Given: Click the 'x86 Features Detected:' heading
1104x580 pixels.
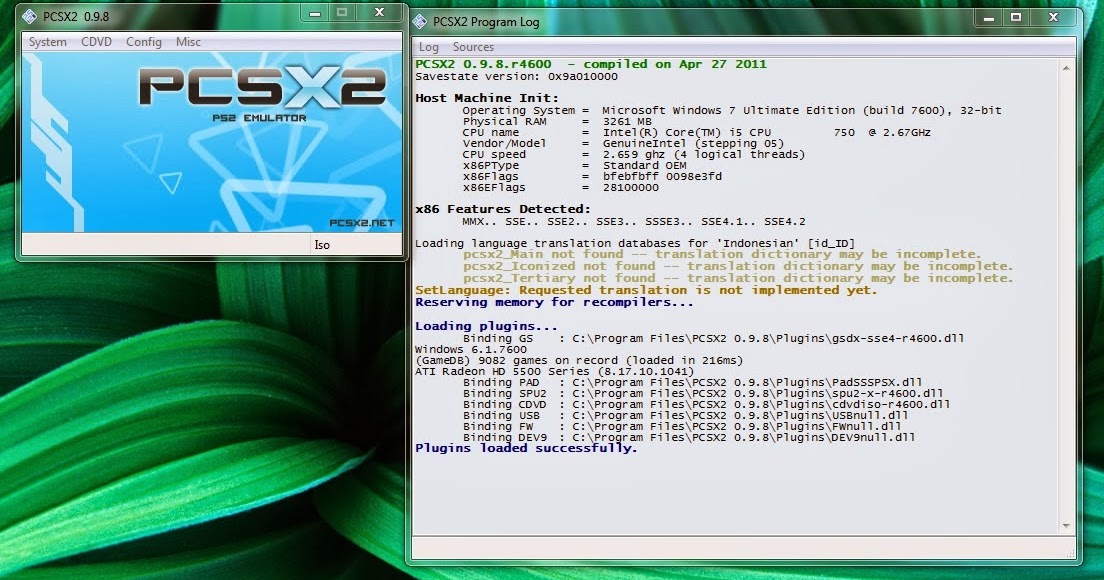Looking at the screenshot, I should (503, 209).
